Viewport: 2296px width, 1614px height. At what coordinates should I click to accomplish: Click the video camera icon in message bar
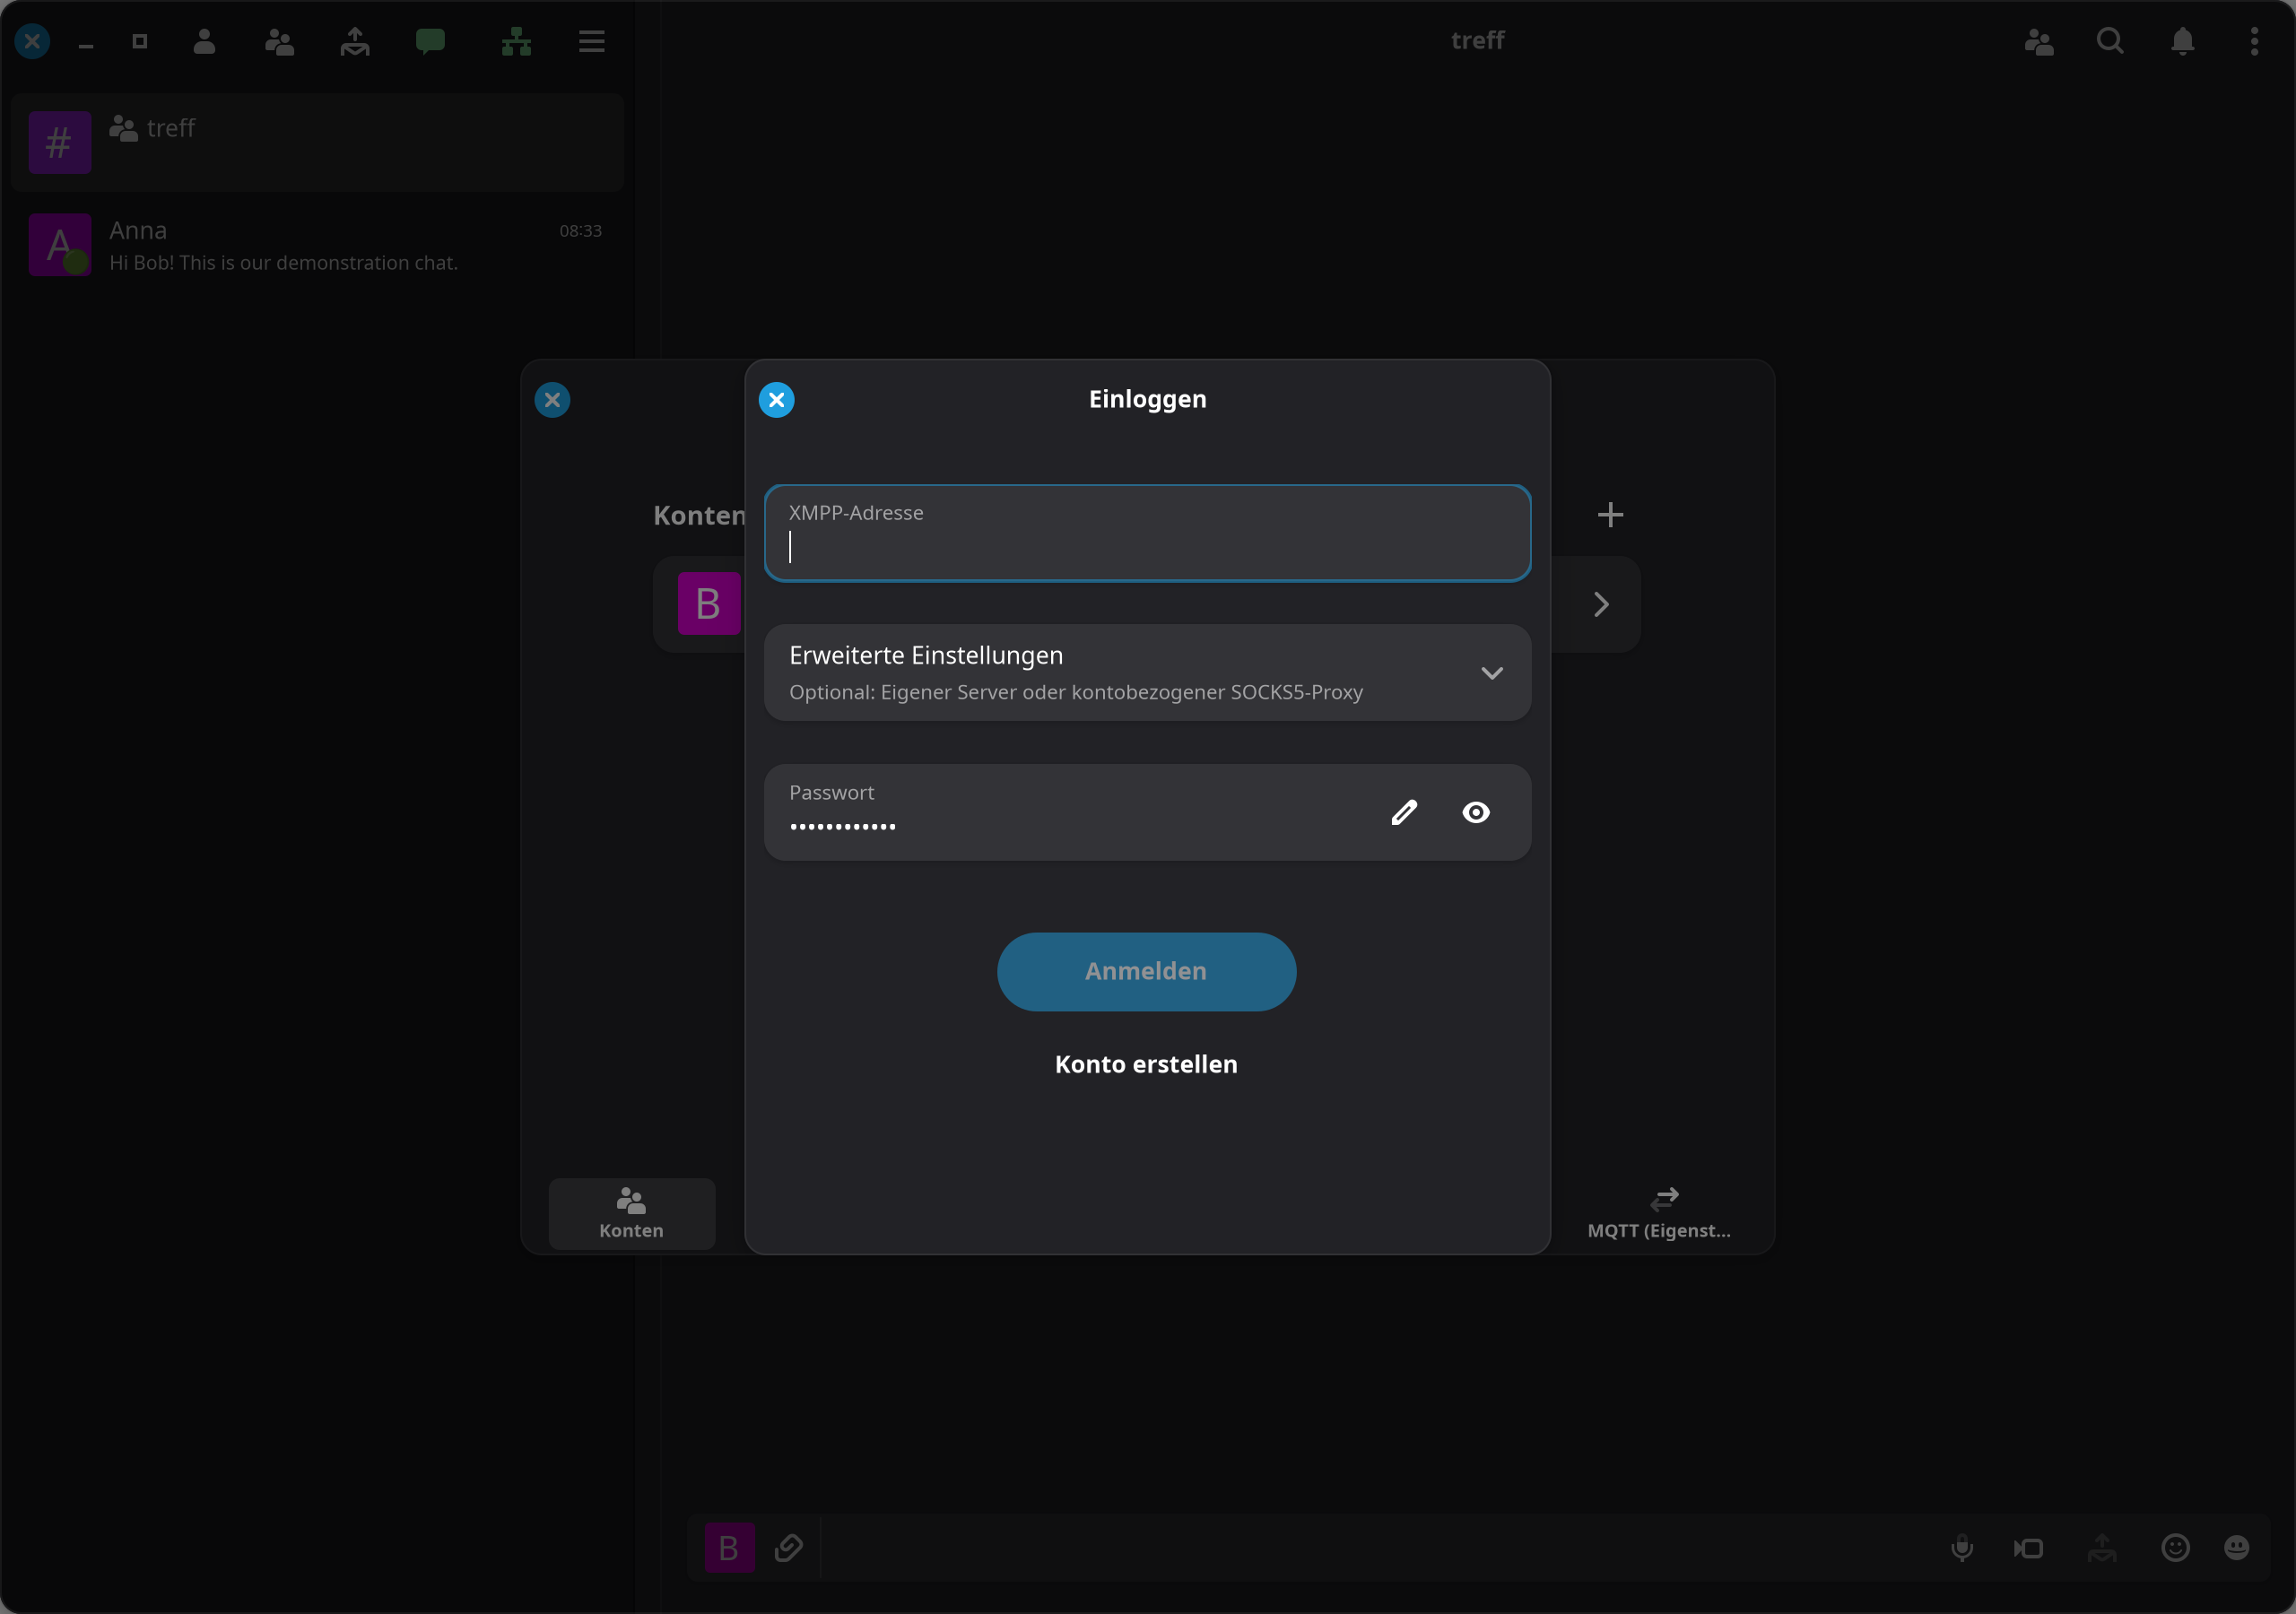(2029, 1548)
